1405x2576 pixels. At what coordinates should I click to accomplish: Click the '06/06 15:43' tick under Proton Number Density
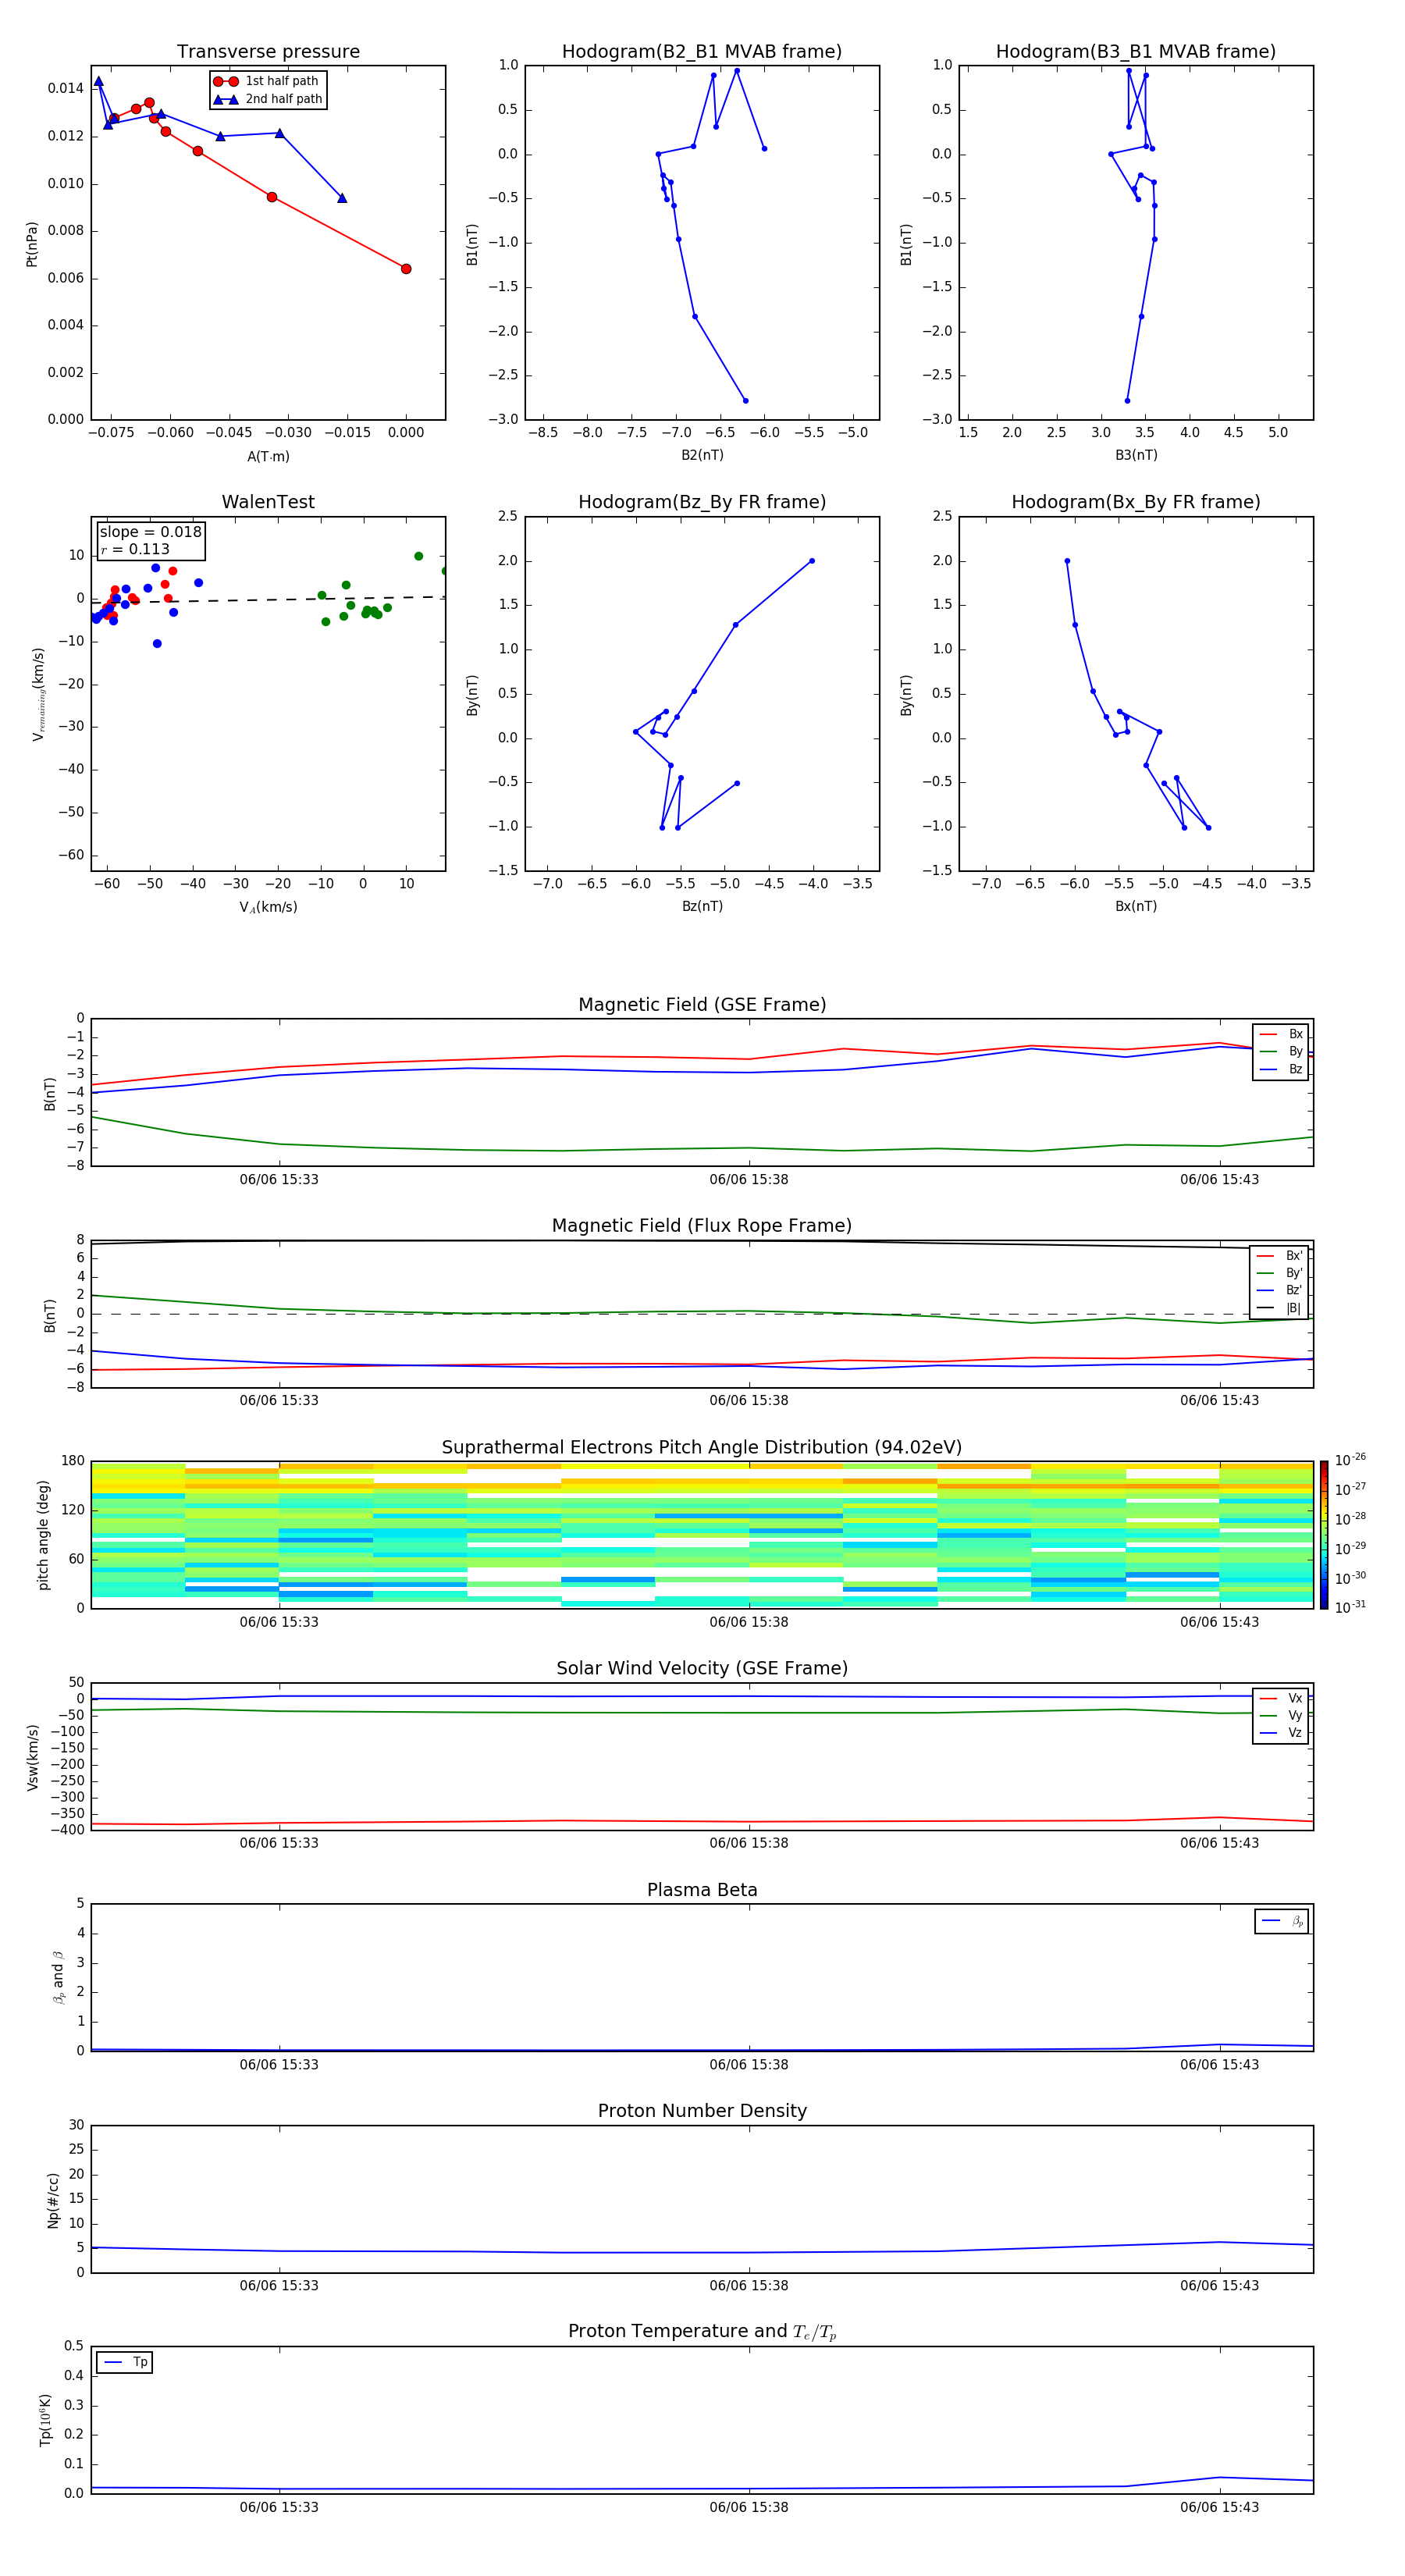tap(1219, 2285)
